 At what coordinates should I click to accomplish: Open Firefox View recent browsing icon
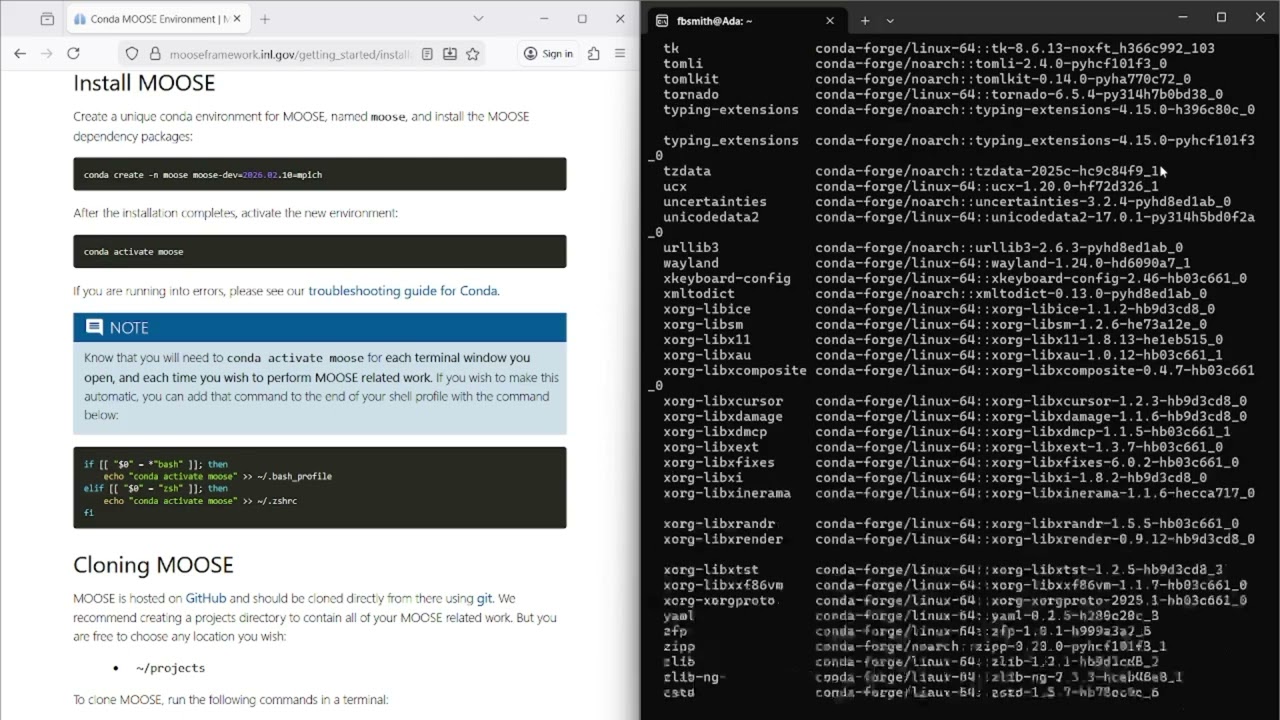pyautogui.click(x=47, y=19)
